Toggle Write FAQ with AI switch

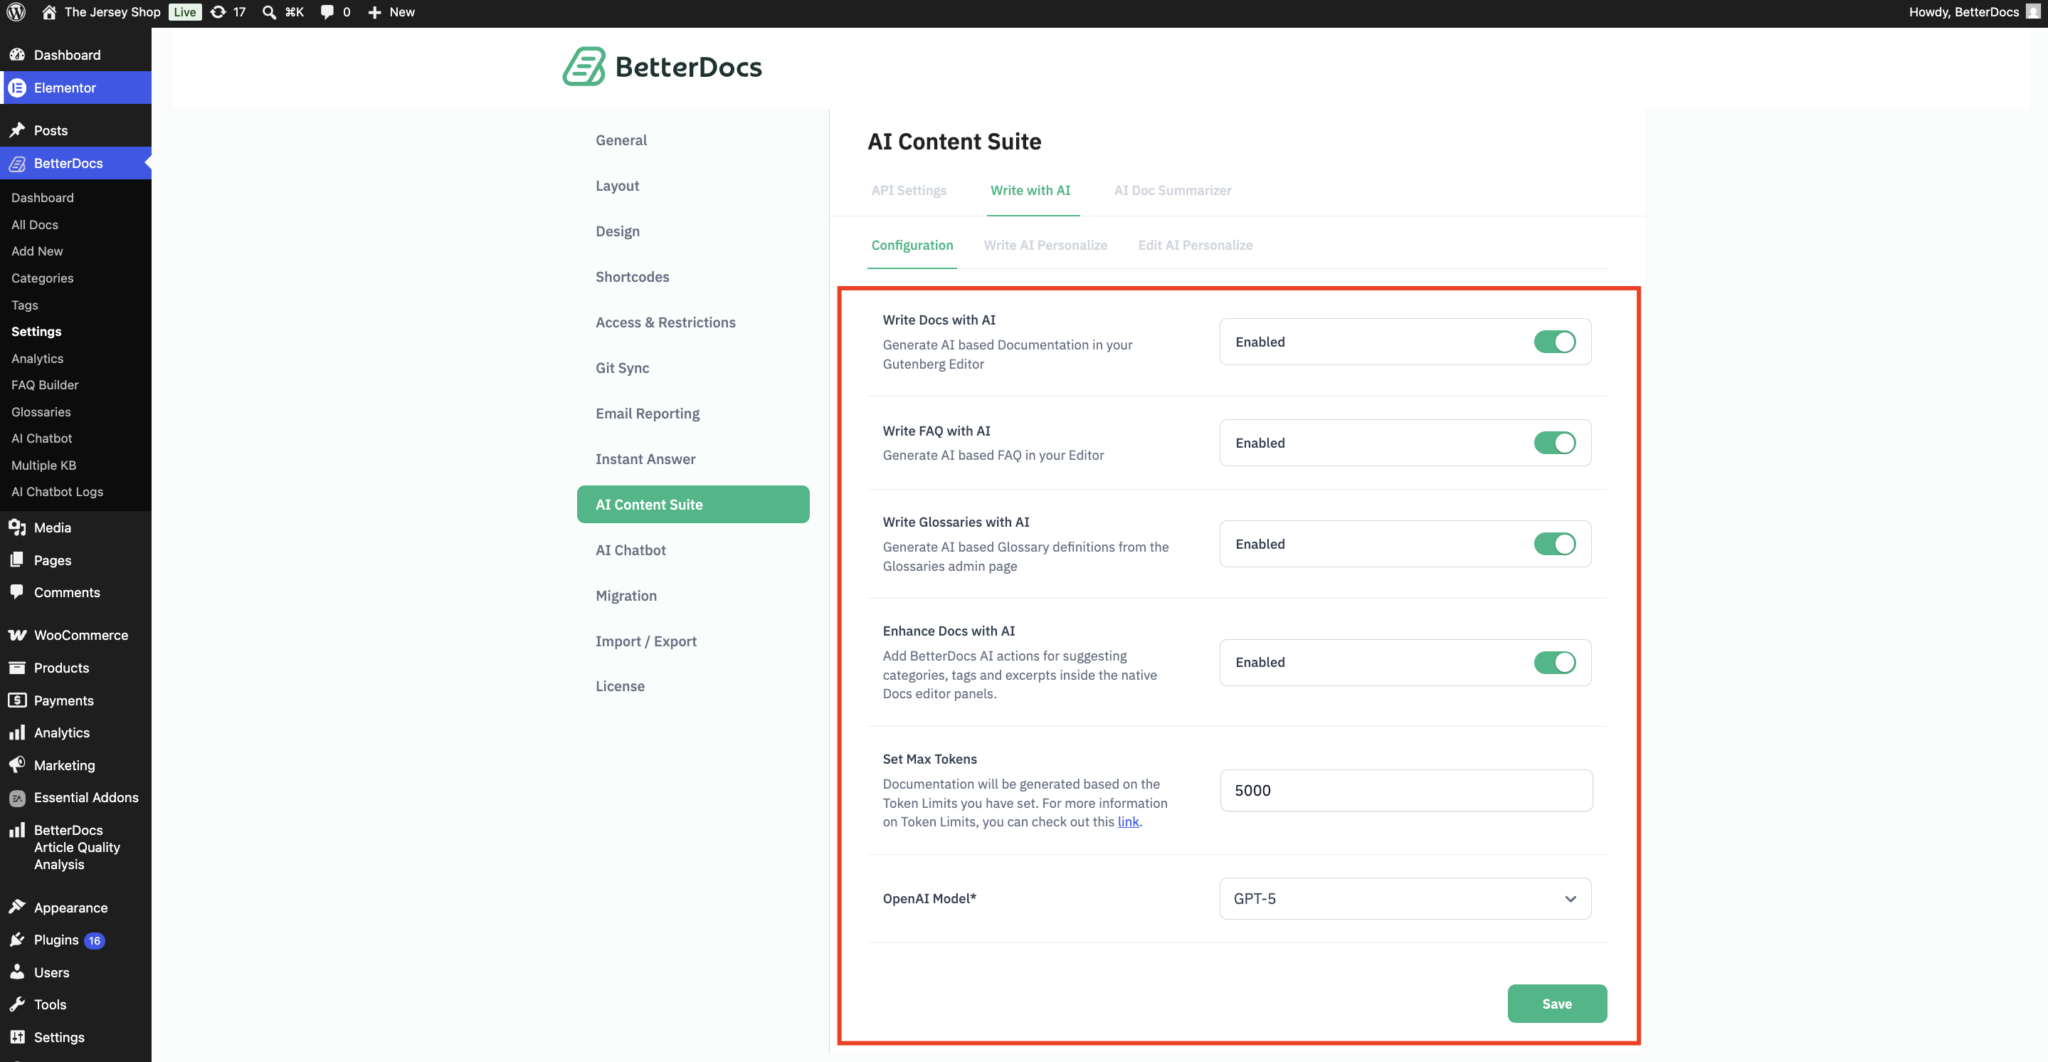(x=1555, y=443)
